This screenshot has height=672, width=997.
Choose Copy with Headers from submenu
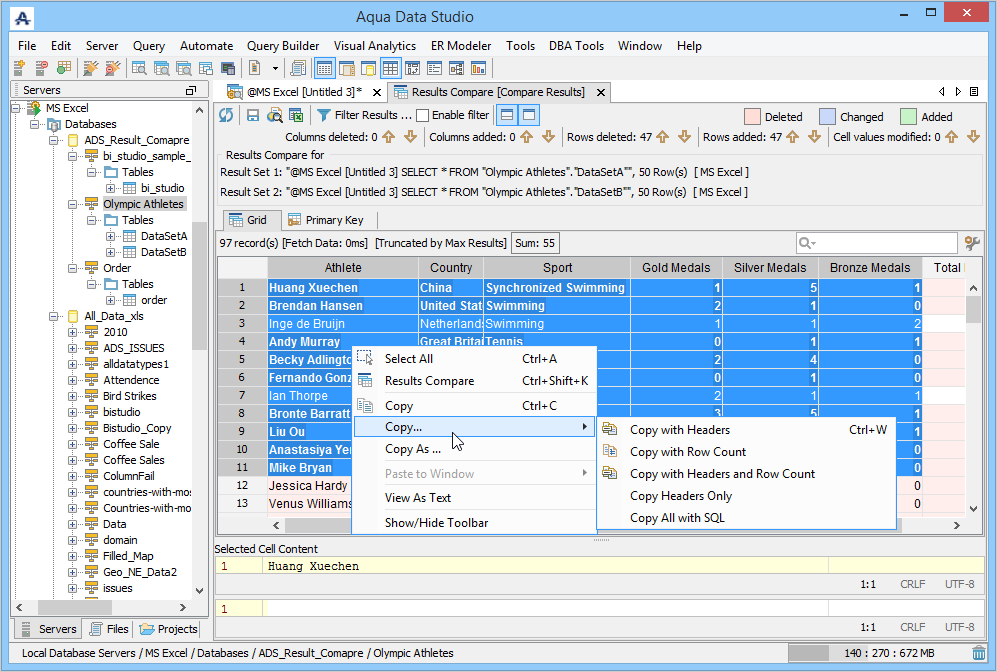[679, 430]
